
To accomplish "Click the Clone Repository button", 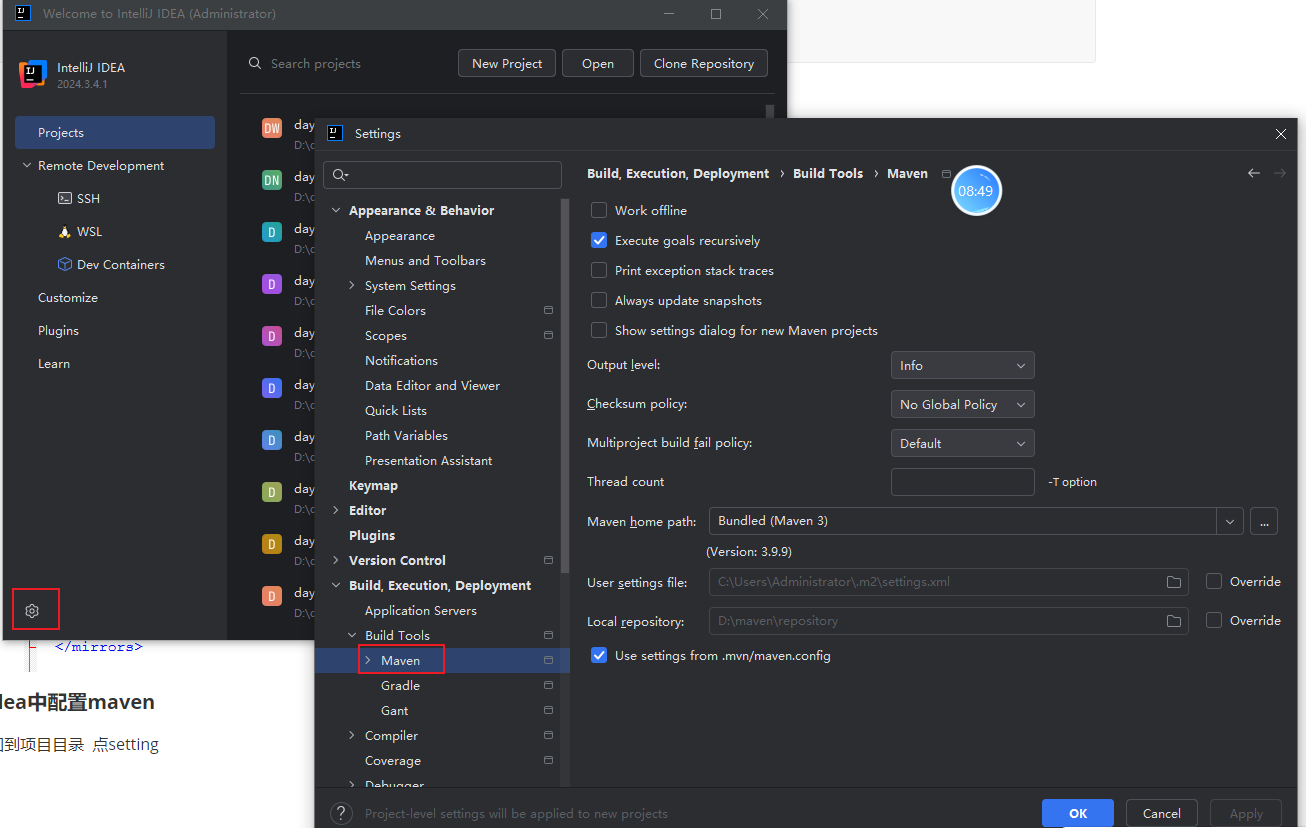I will pos(704,63).
